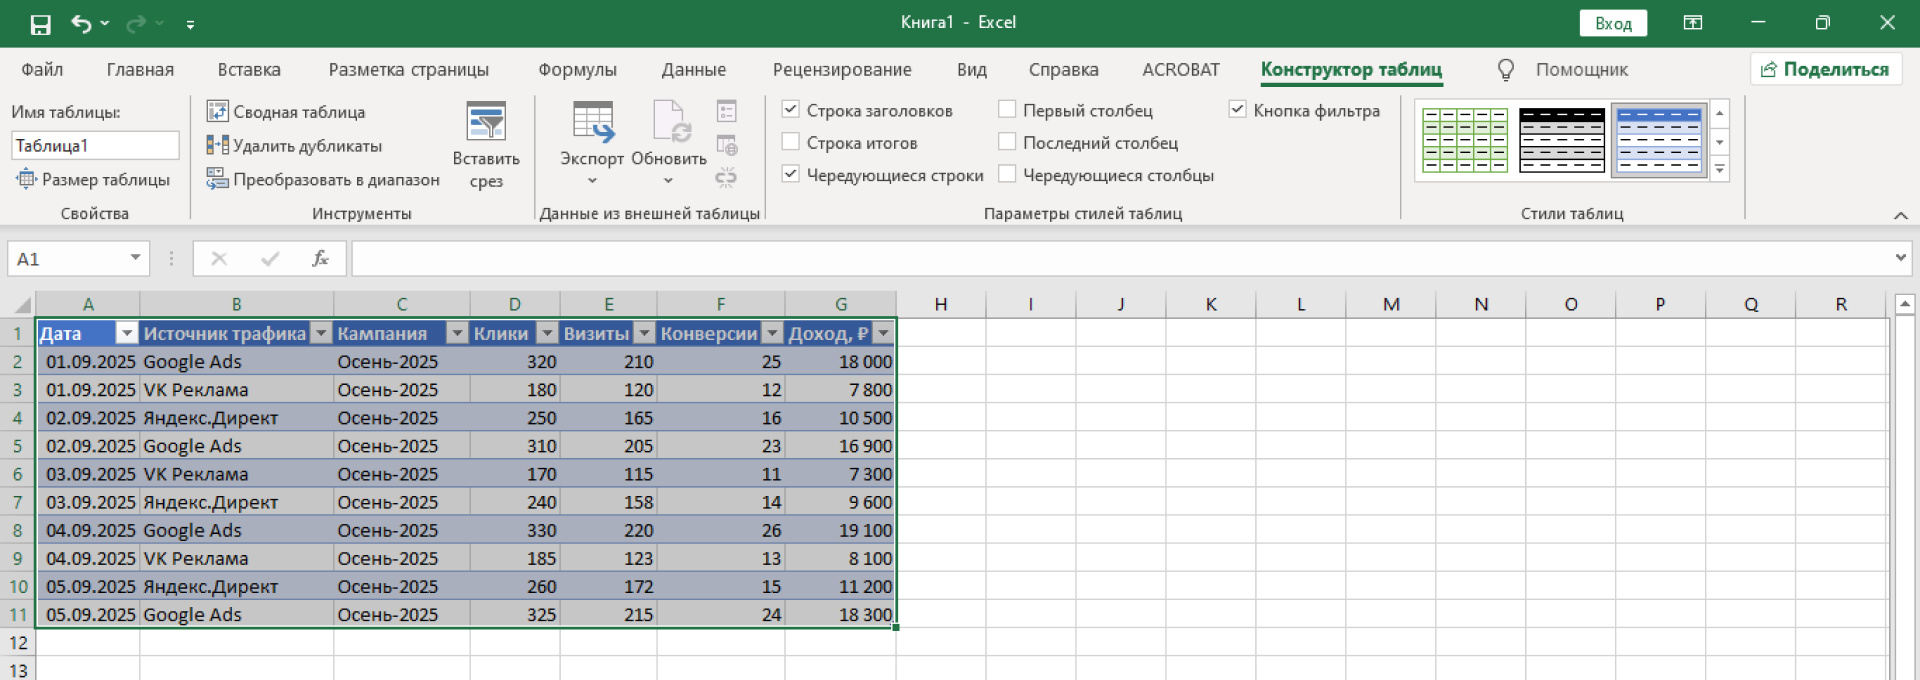Click Convert to Range (Преобразовать в диапазон)

(x=323, y=180)
